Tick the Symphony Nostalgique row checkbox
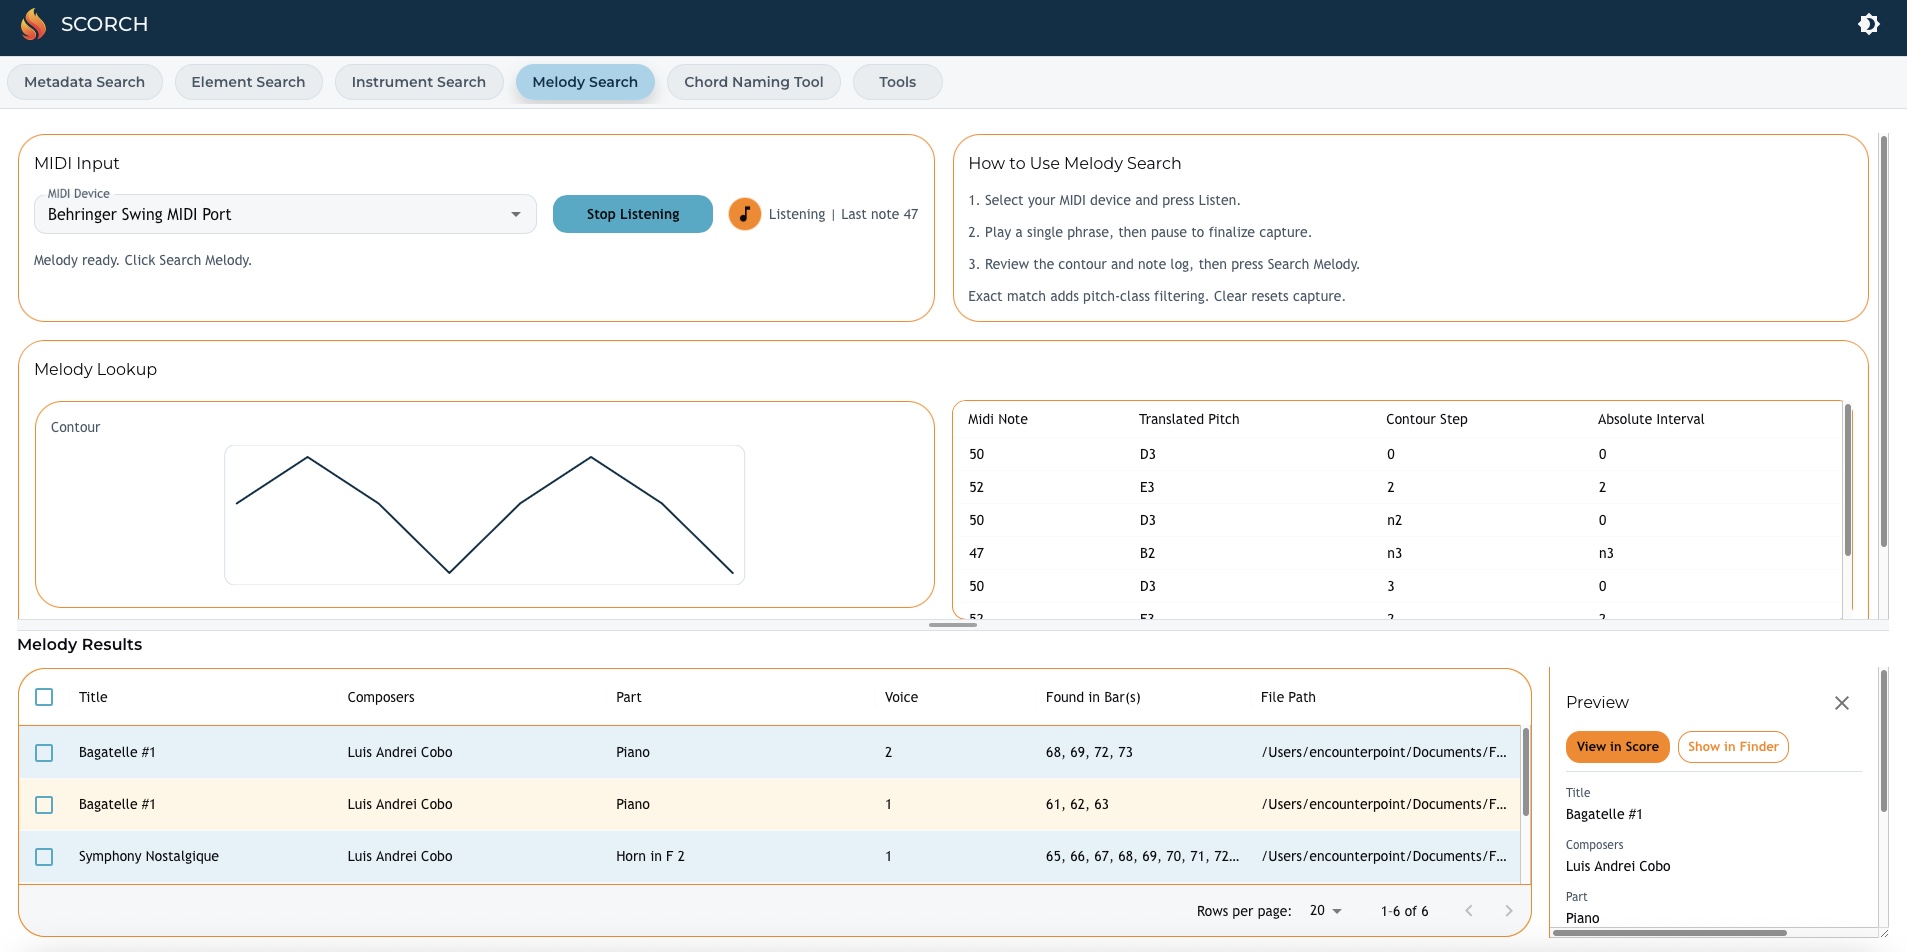Image resolution: width=1907 pixels, height=952 pixels. (44, 857)
